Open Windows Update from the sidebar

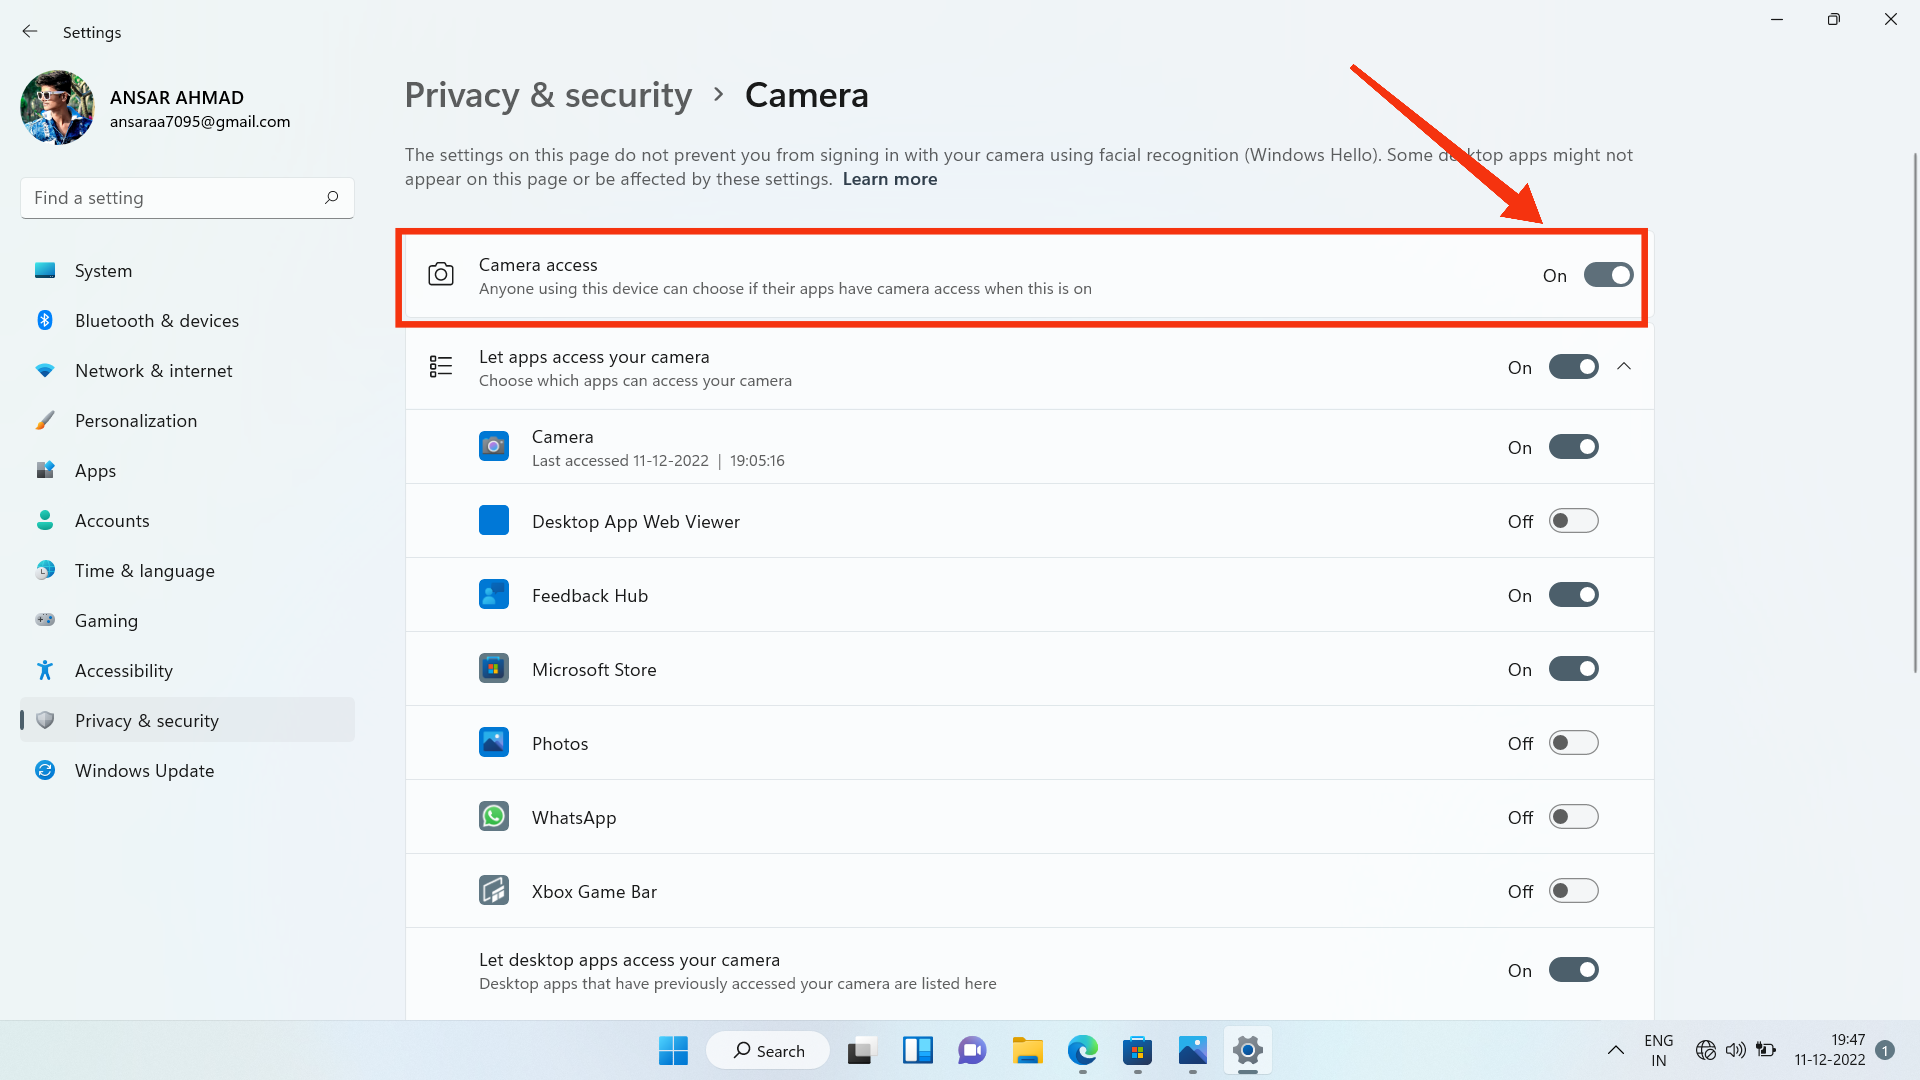tap(144, 770)
